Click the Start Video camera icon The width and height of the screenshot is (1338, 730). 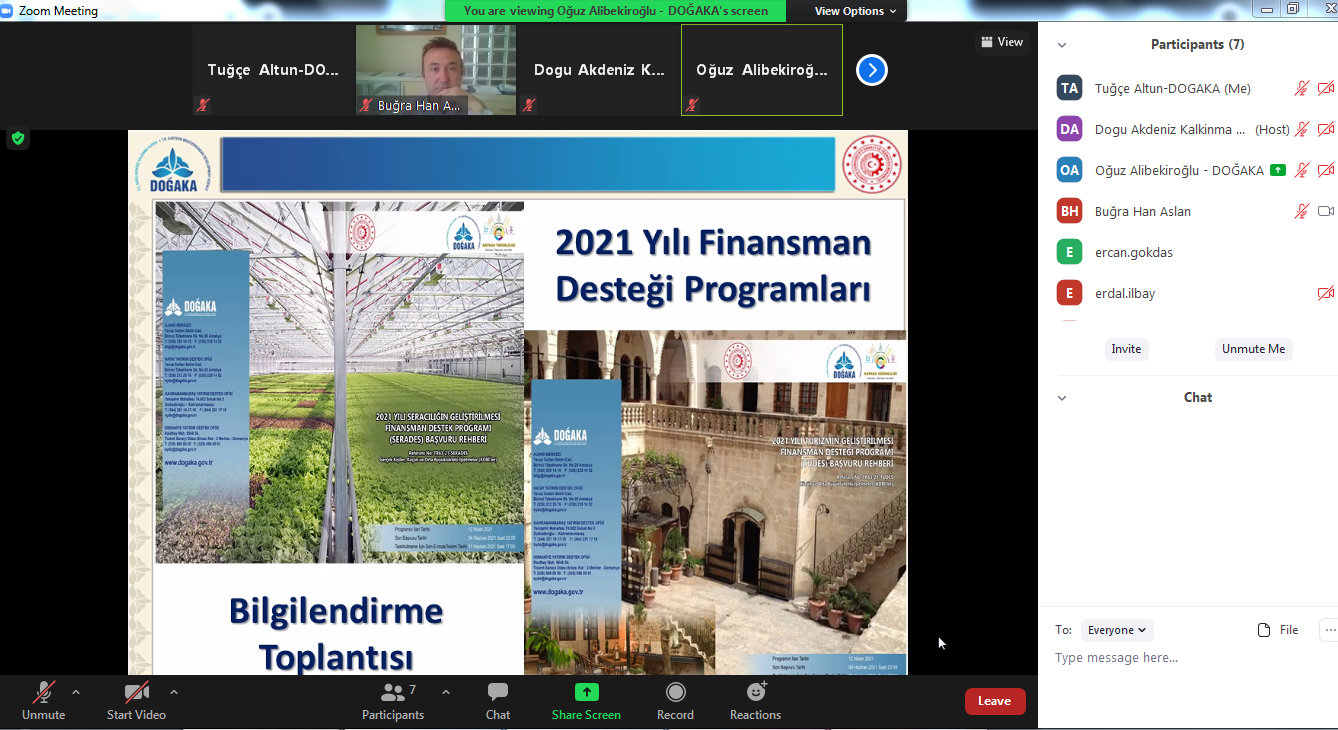tap(136, 692)
